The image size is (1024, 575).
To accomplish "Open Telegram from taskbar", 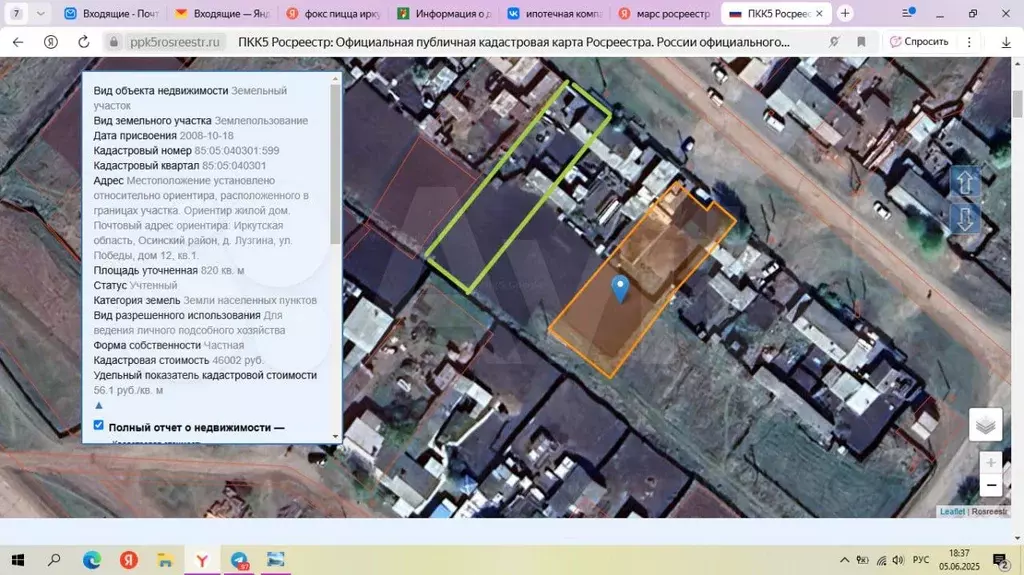I will [239, 560].
